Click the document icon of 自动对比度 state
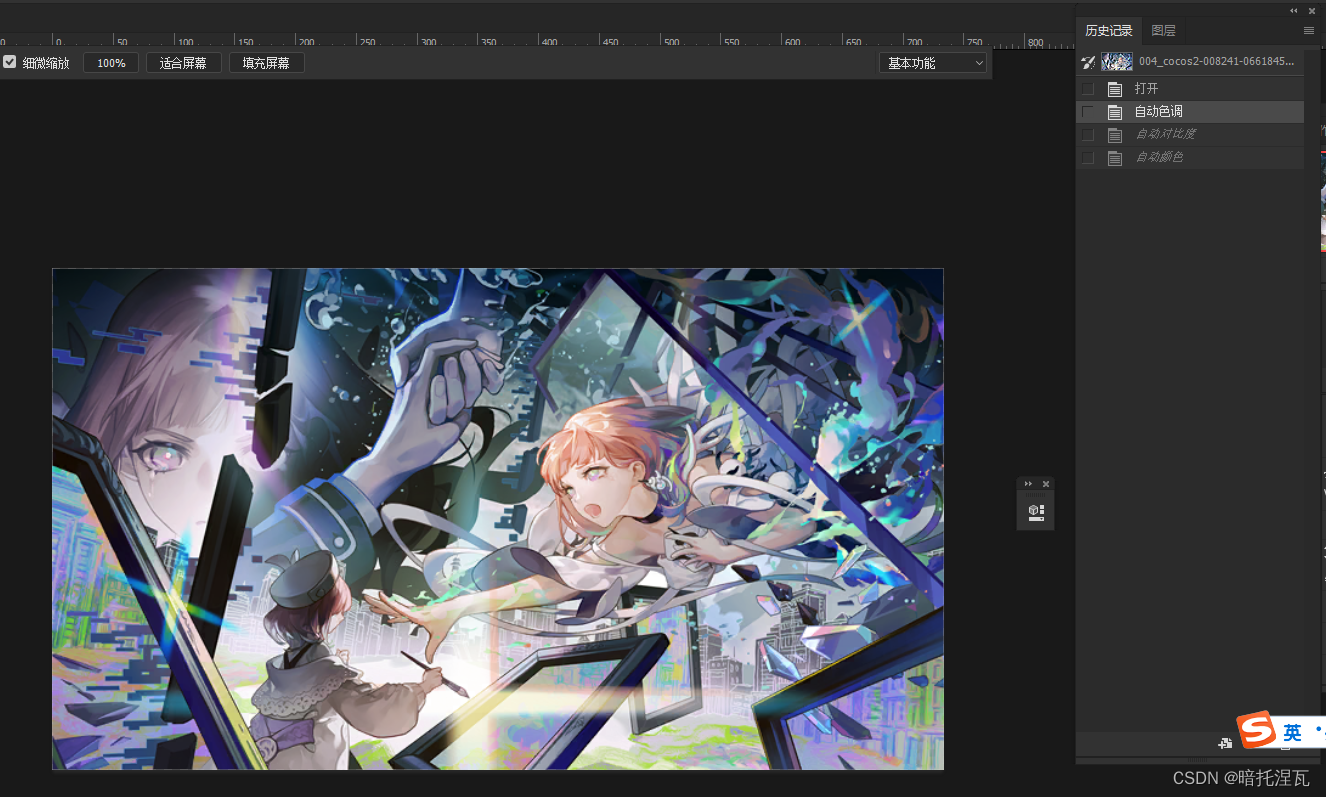 [1115, 135]
